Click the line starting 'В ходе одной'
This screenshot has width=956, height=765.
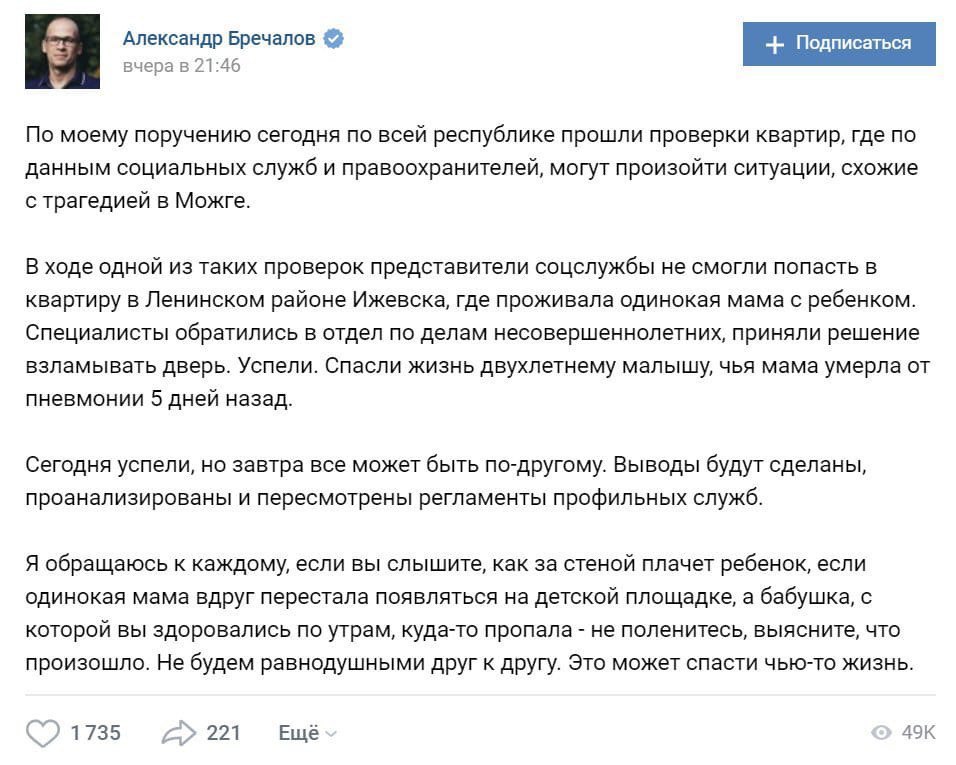[451, 267]
